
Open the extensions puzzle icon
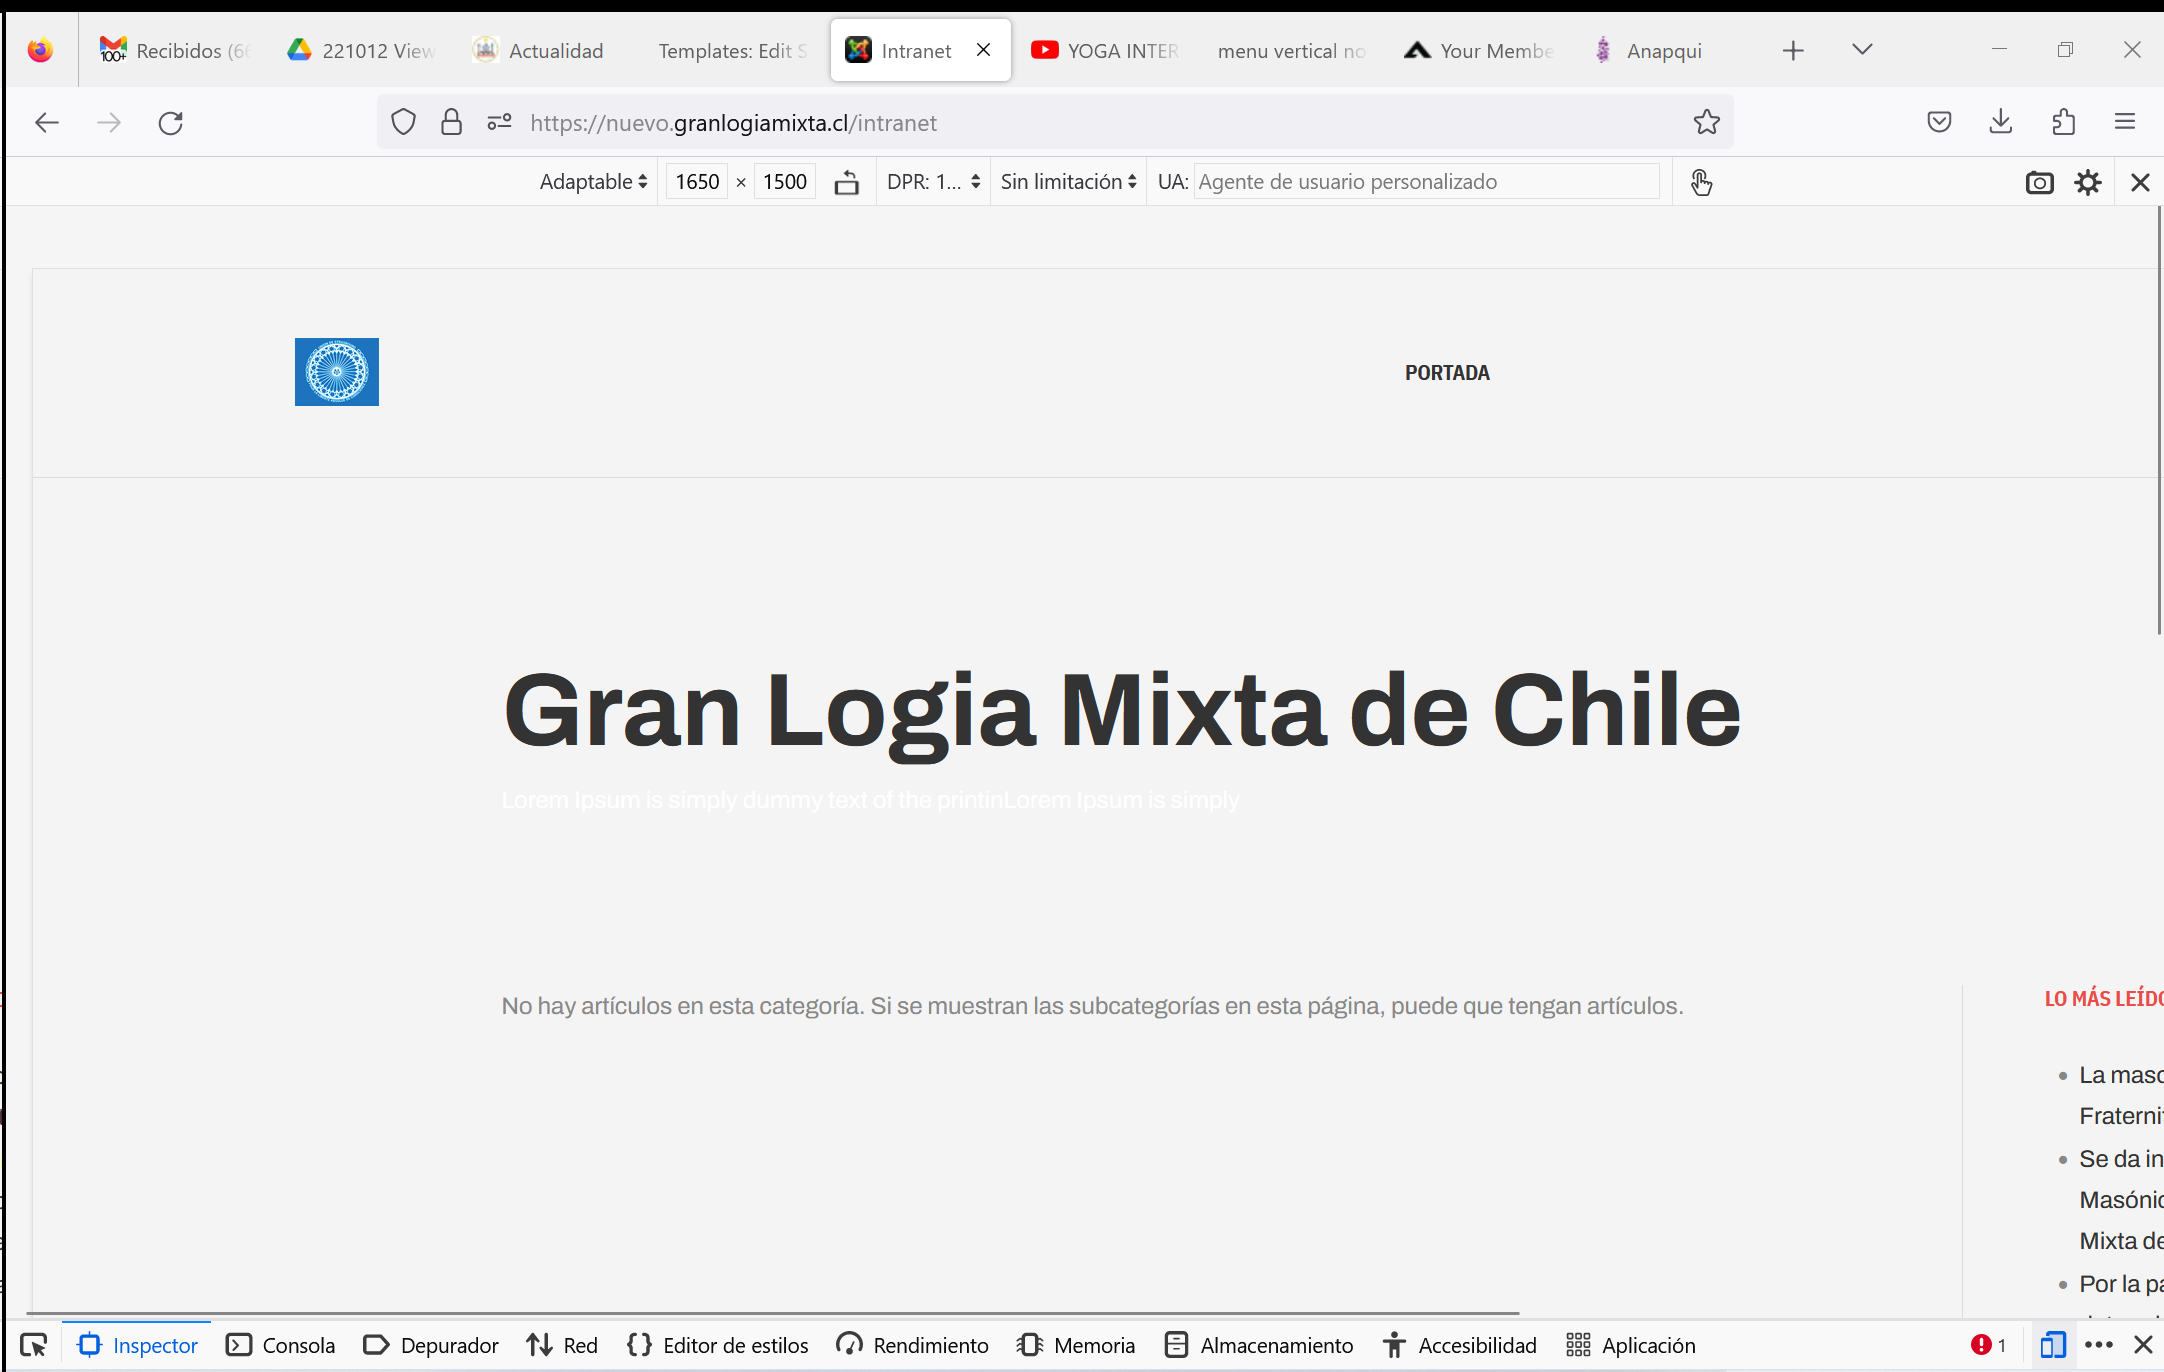[2063, 122]
